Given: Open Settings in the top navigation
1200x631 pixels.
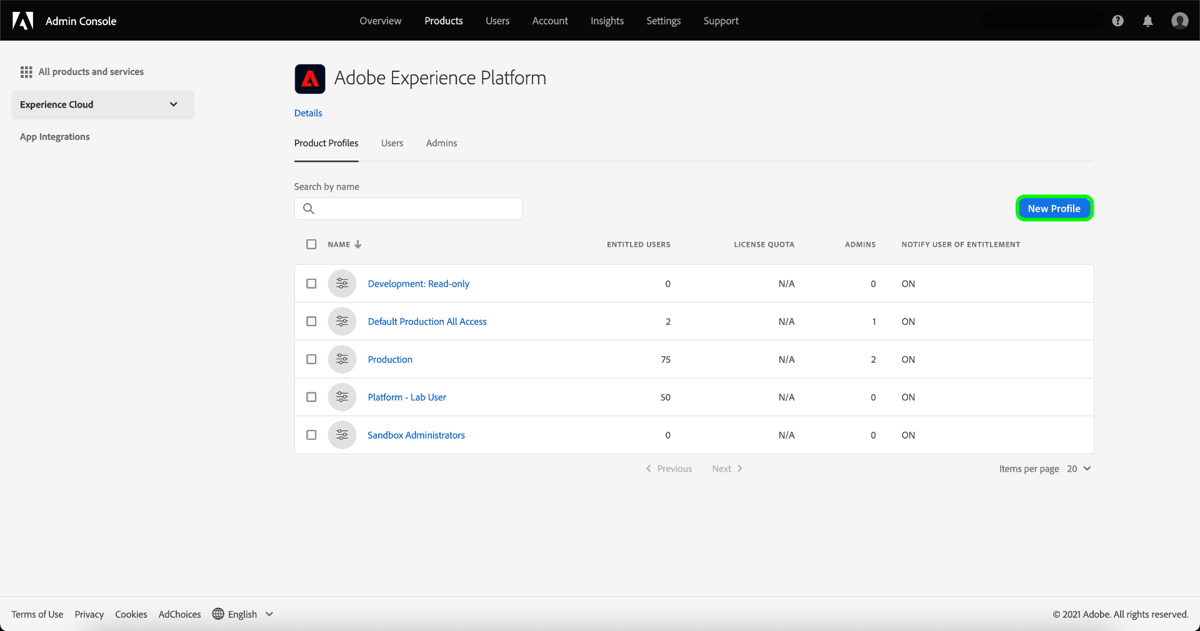Looking at the screenshot, I should [663, 20].
